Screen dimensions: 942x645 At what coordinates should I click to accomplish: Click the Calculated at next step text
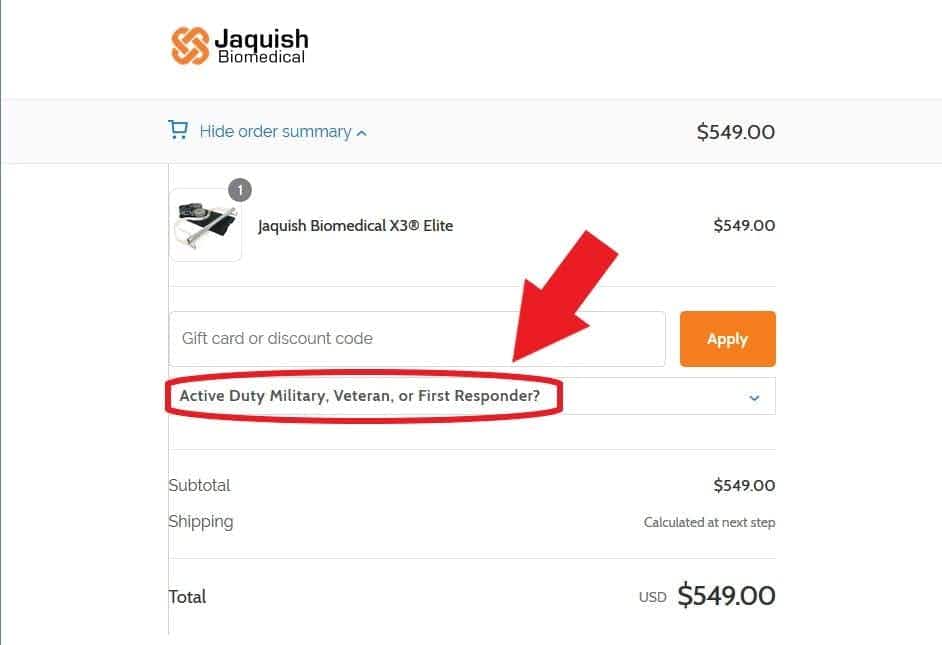(x=709, y=522)
